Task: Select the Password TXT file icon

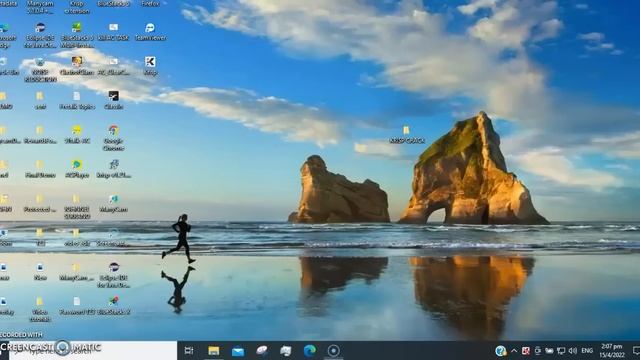Action: pos(77,306)
